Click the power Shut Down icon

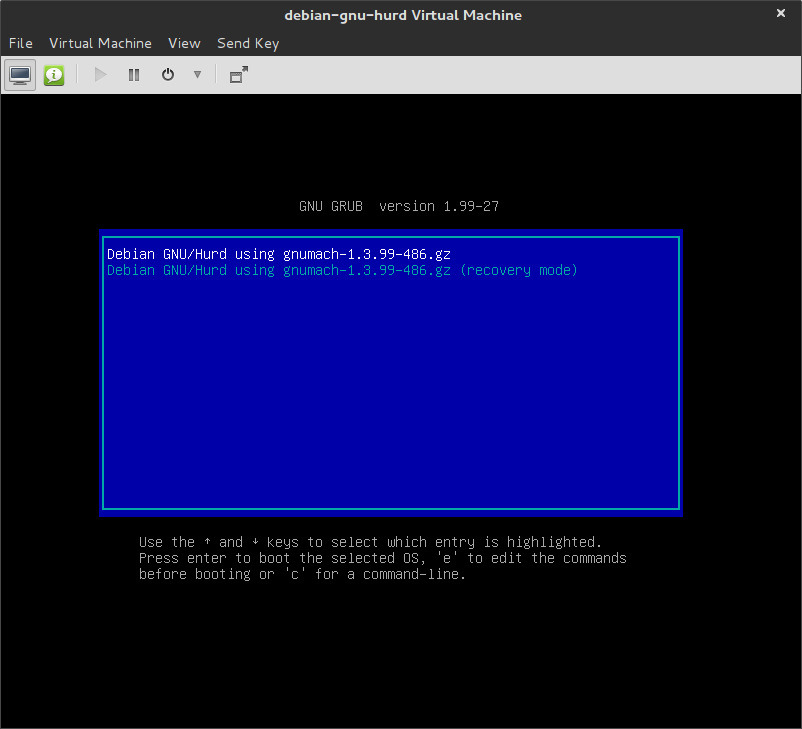coord(168,75)
